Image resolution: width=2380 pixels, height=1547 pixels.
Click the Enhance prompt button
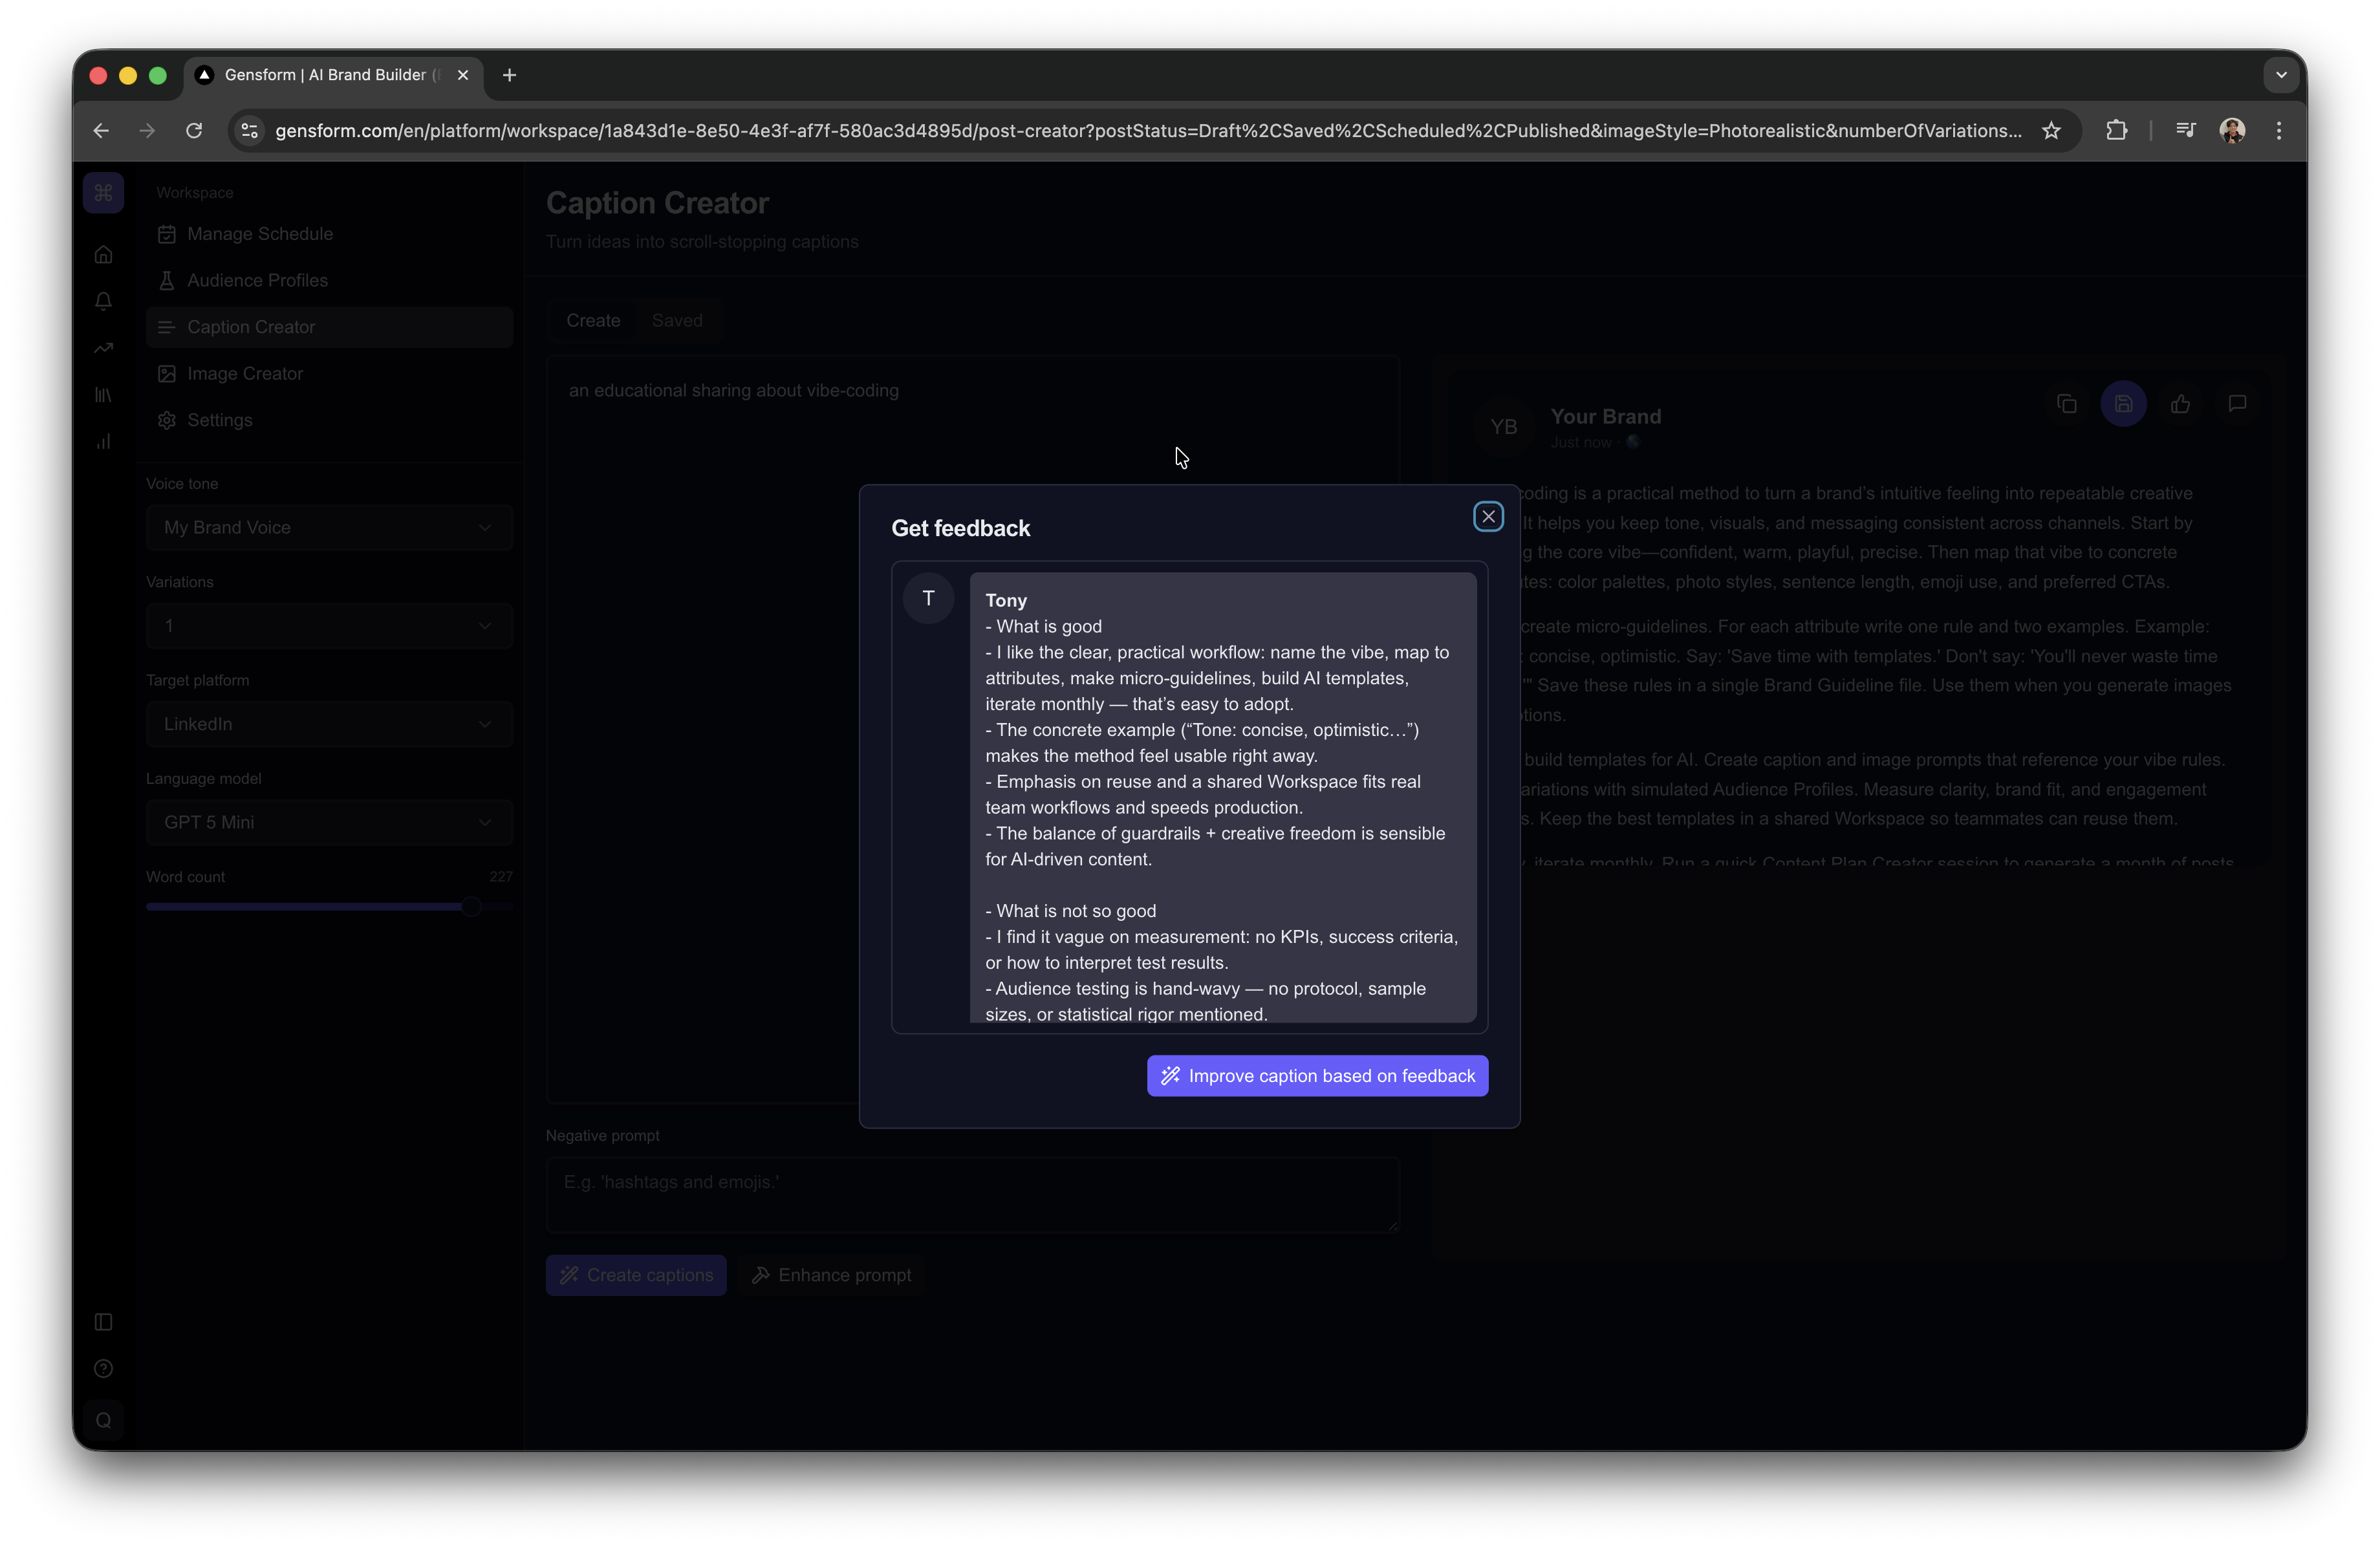coord(832,1274)
